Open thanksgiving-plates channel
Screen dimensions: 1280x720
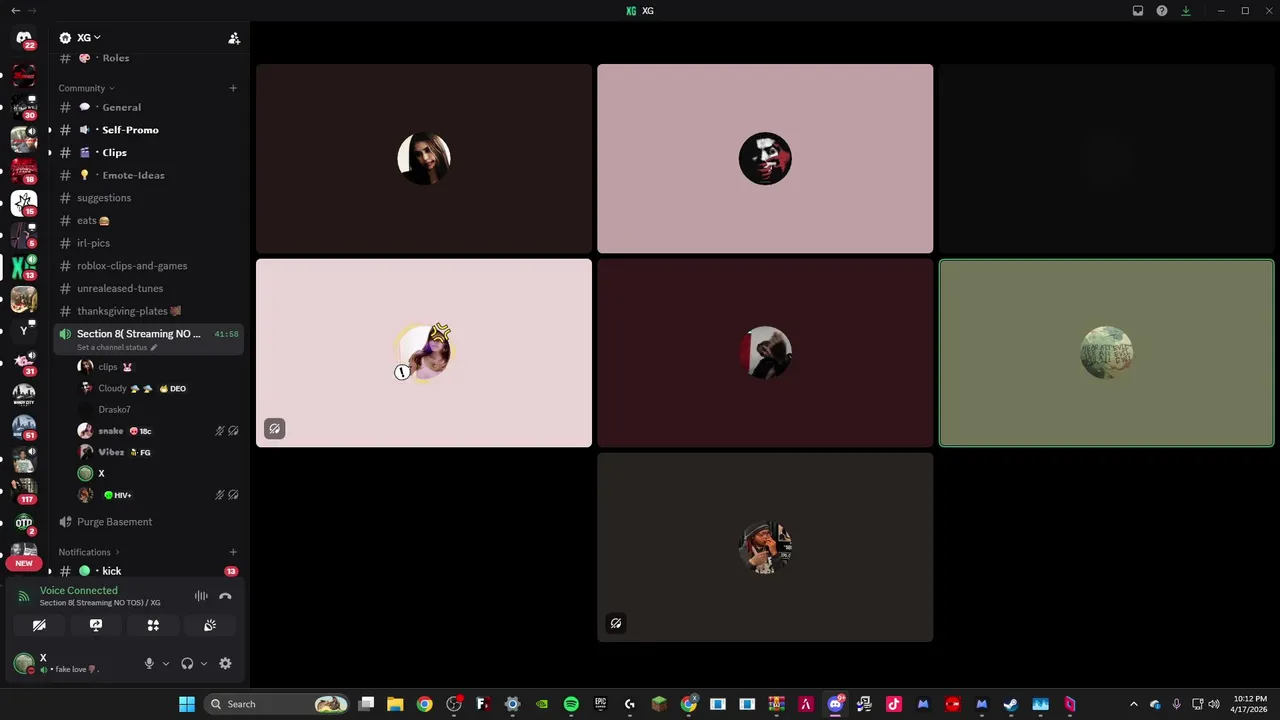[x=148, y=311]
